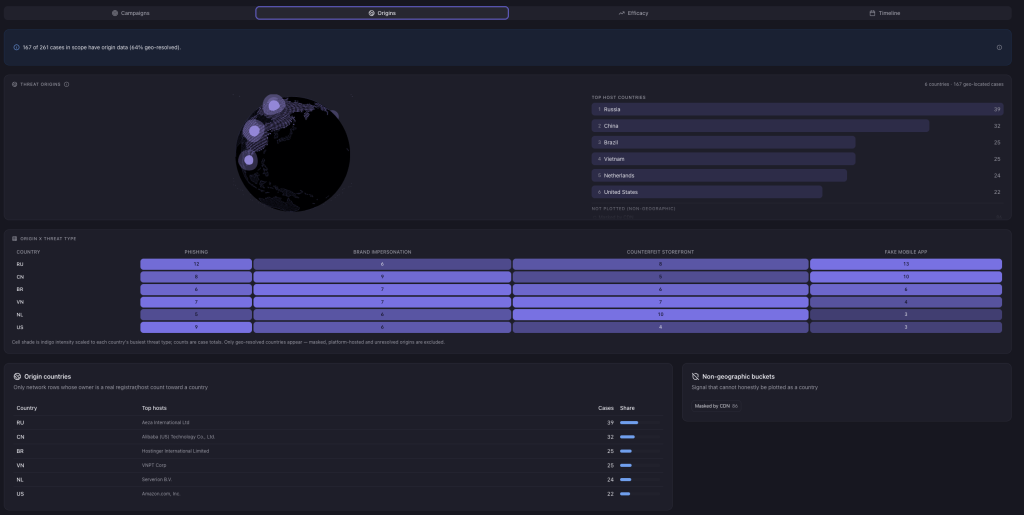Image resolution: width=1024 pixels, height=515 pixels.
Task: Click the Top hosts column header
Action: [x=153, y=408]
